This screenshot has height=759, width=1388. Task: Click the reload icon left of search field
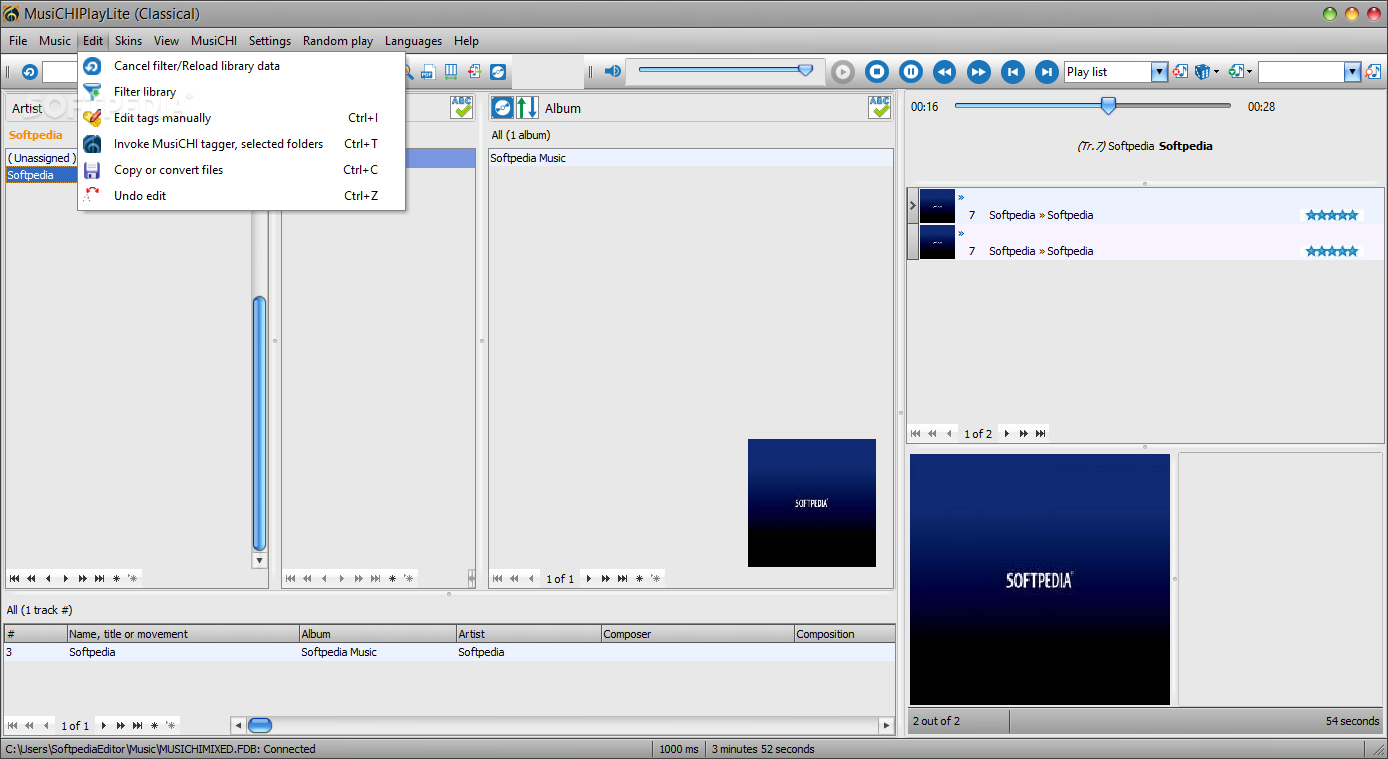[x=29, y=72]
